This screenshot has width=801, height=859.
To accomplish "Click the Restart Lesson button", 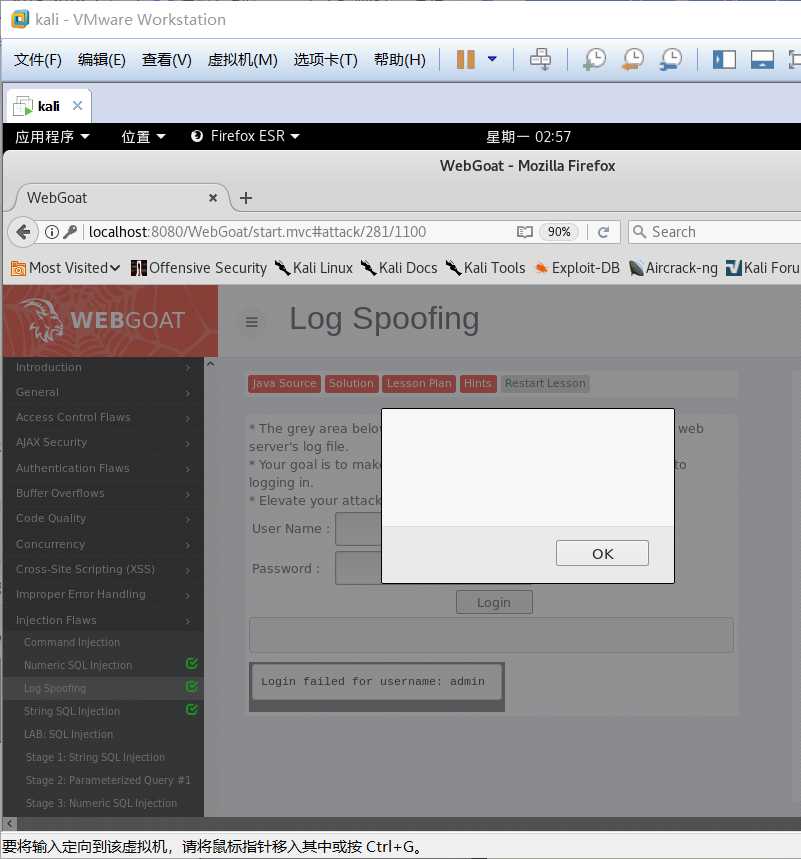I will pyautogui.click(x=545, y=383).
